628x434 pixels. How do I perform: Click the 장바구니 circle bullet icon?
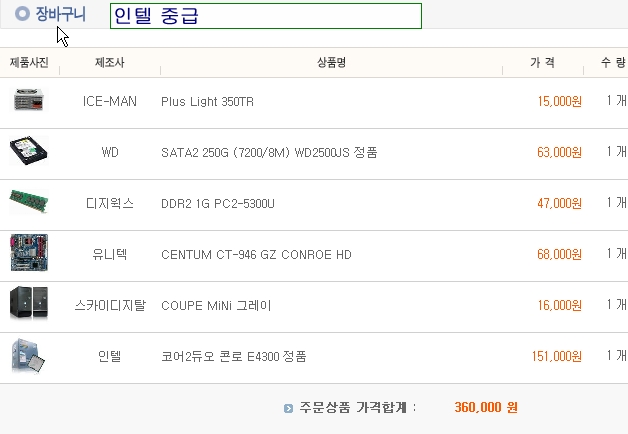click(x=22, y=14)
